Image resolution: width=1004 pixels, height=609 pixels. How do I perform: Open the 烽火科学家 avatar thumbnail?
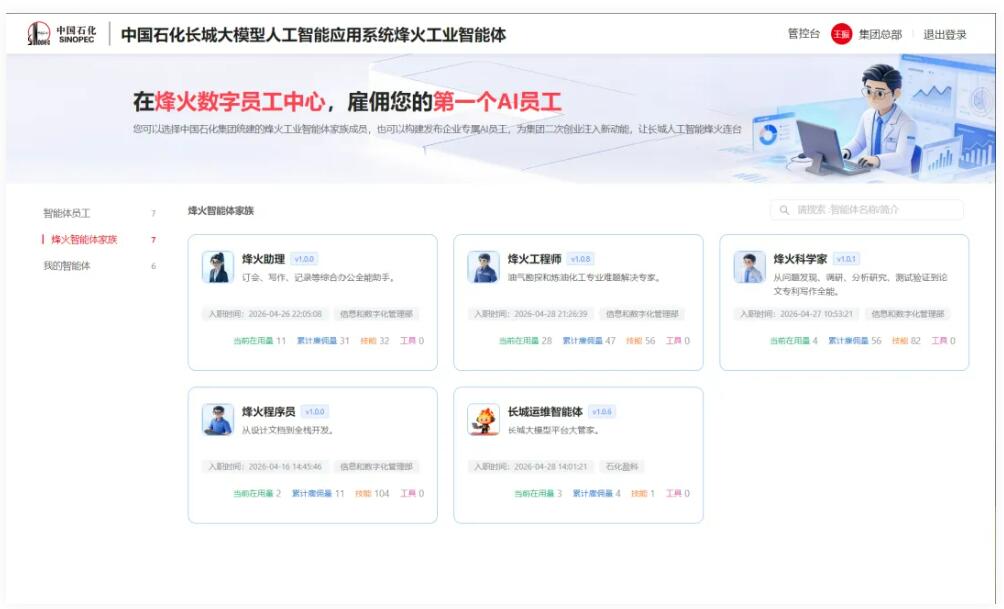point(749,267)
